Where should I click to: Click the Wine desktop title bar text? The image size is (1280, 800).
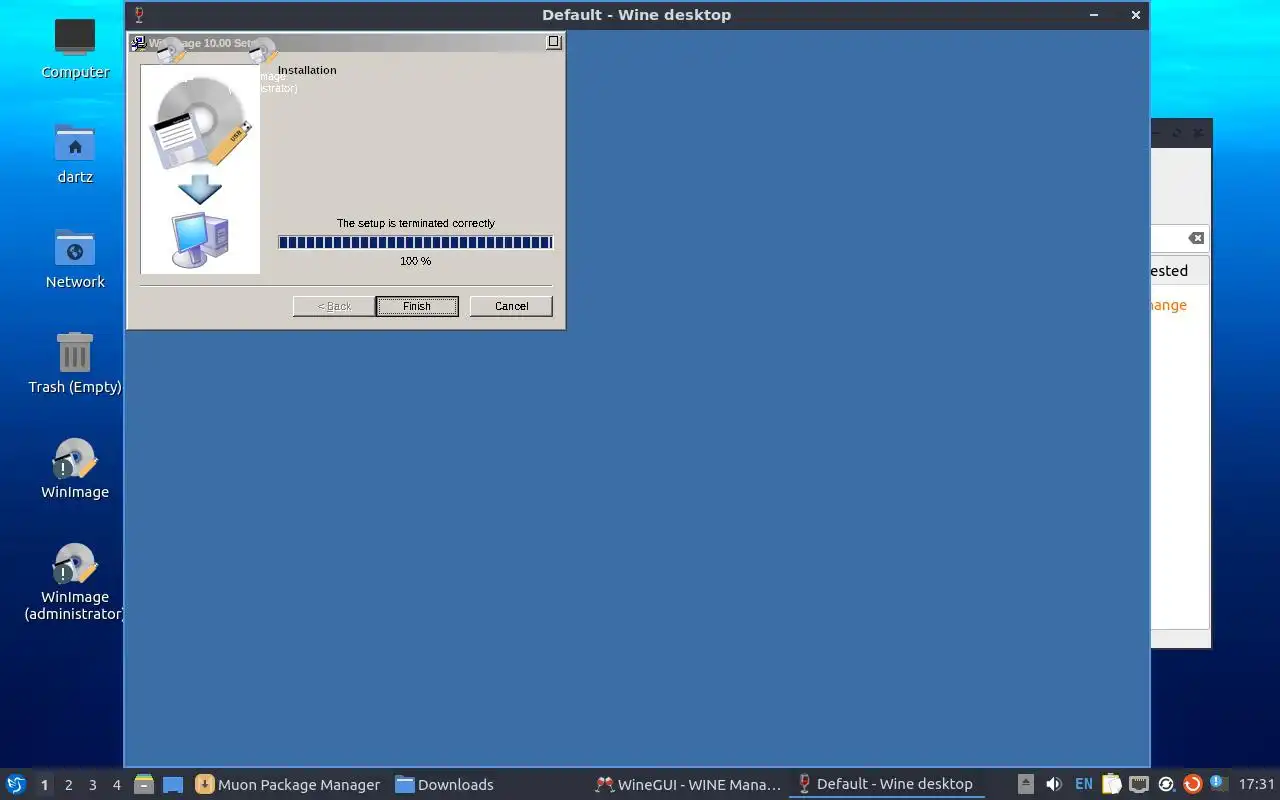point(636,15)
